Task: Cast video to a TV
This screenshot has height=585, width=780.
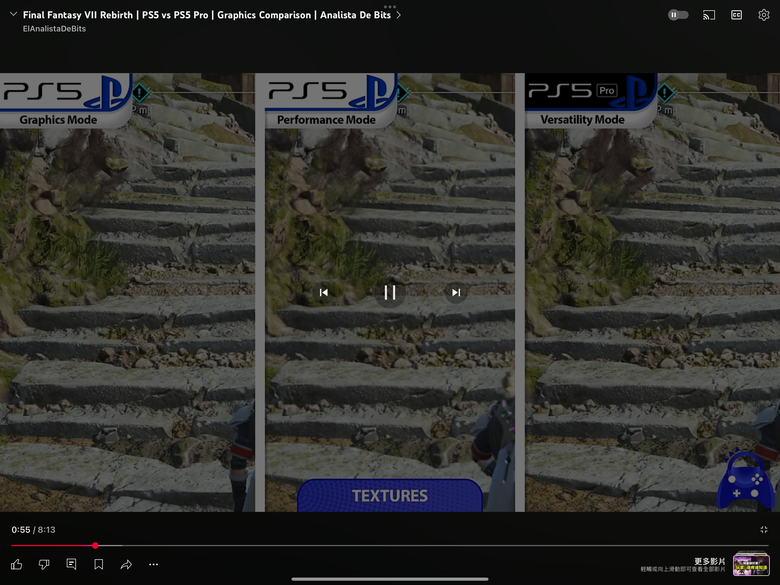Action: pyautogui.click(x=709, y=15)
